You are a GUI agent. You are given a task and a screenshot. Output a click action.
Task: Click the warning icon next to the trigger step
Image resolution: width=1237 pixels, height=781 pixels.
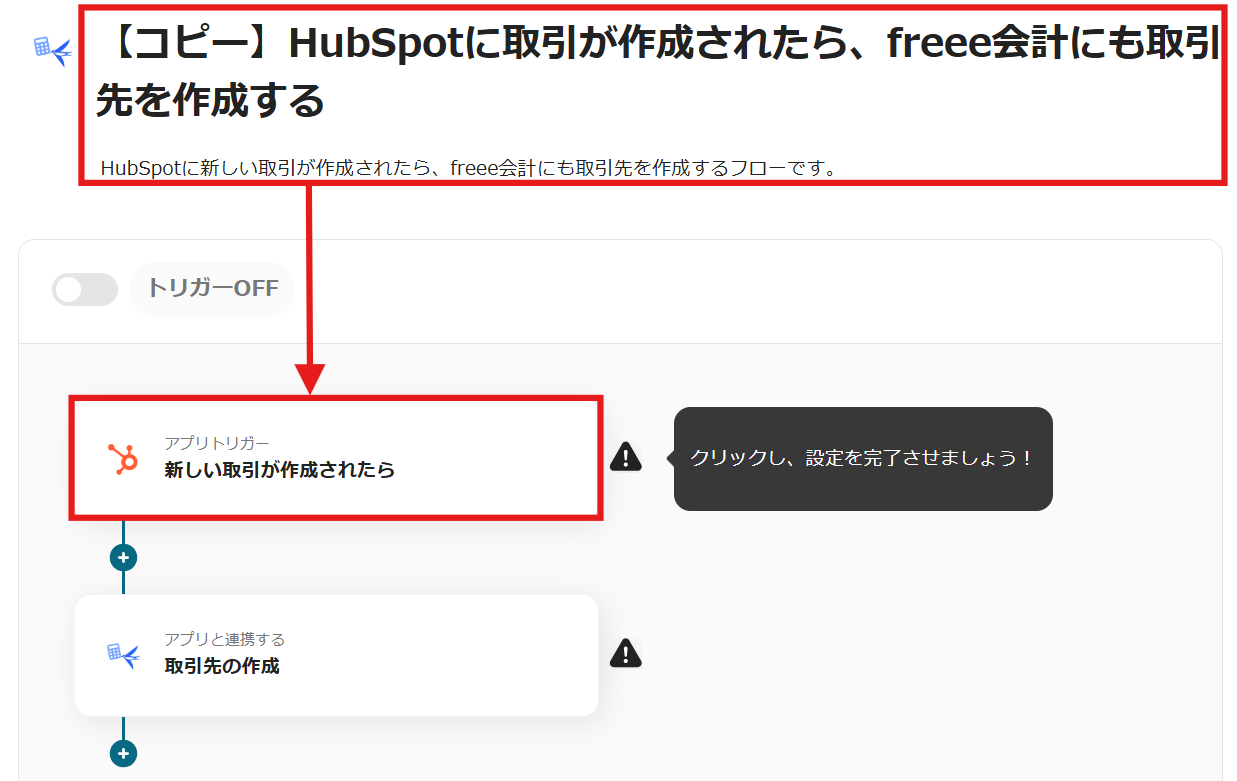click(626, 456)
